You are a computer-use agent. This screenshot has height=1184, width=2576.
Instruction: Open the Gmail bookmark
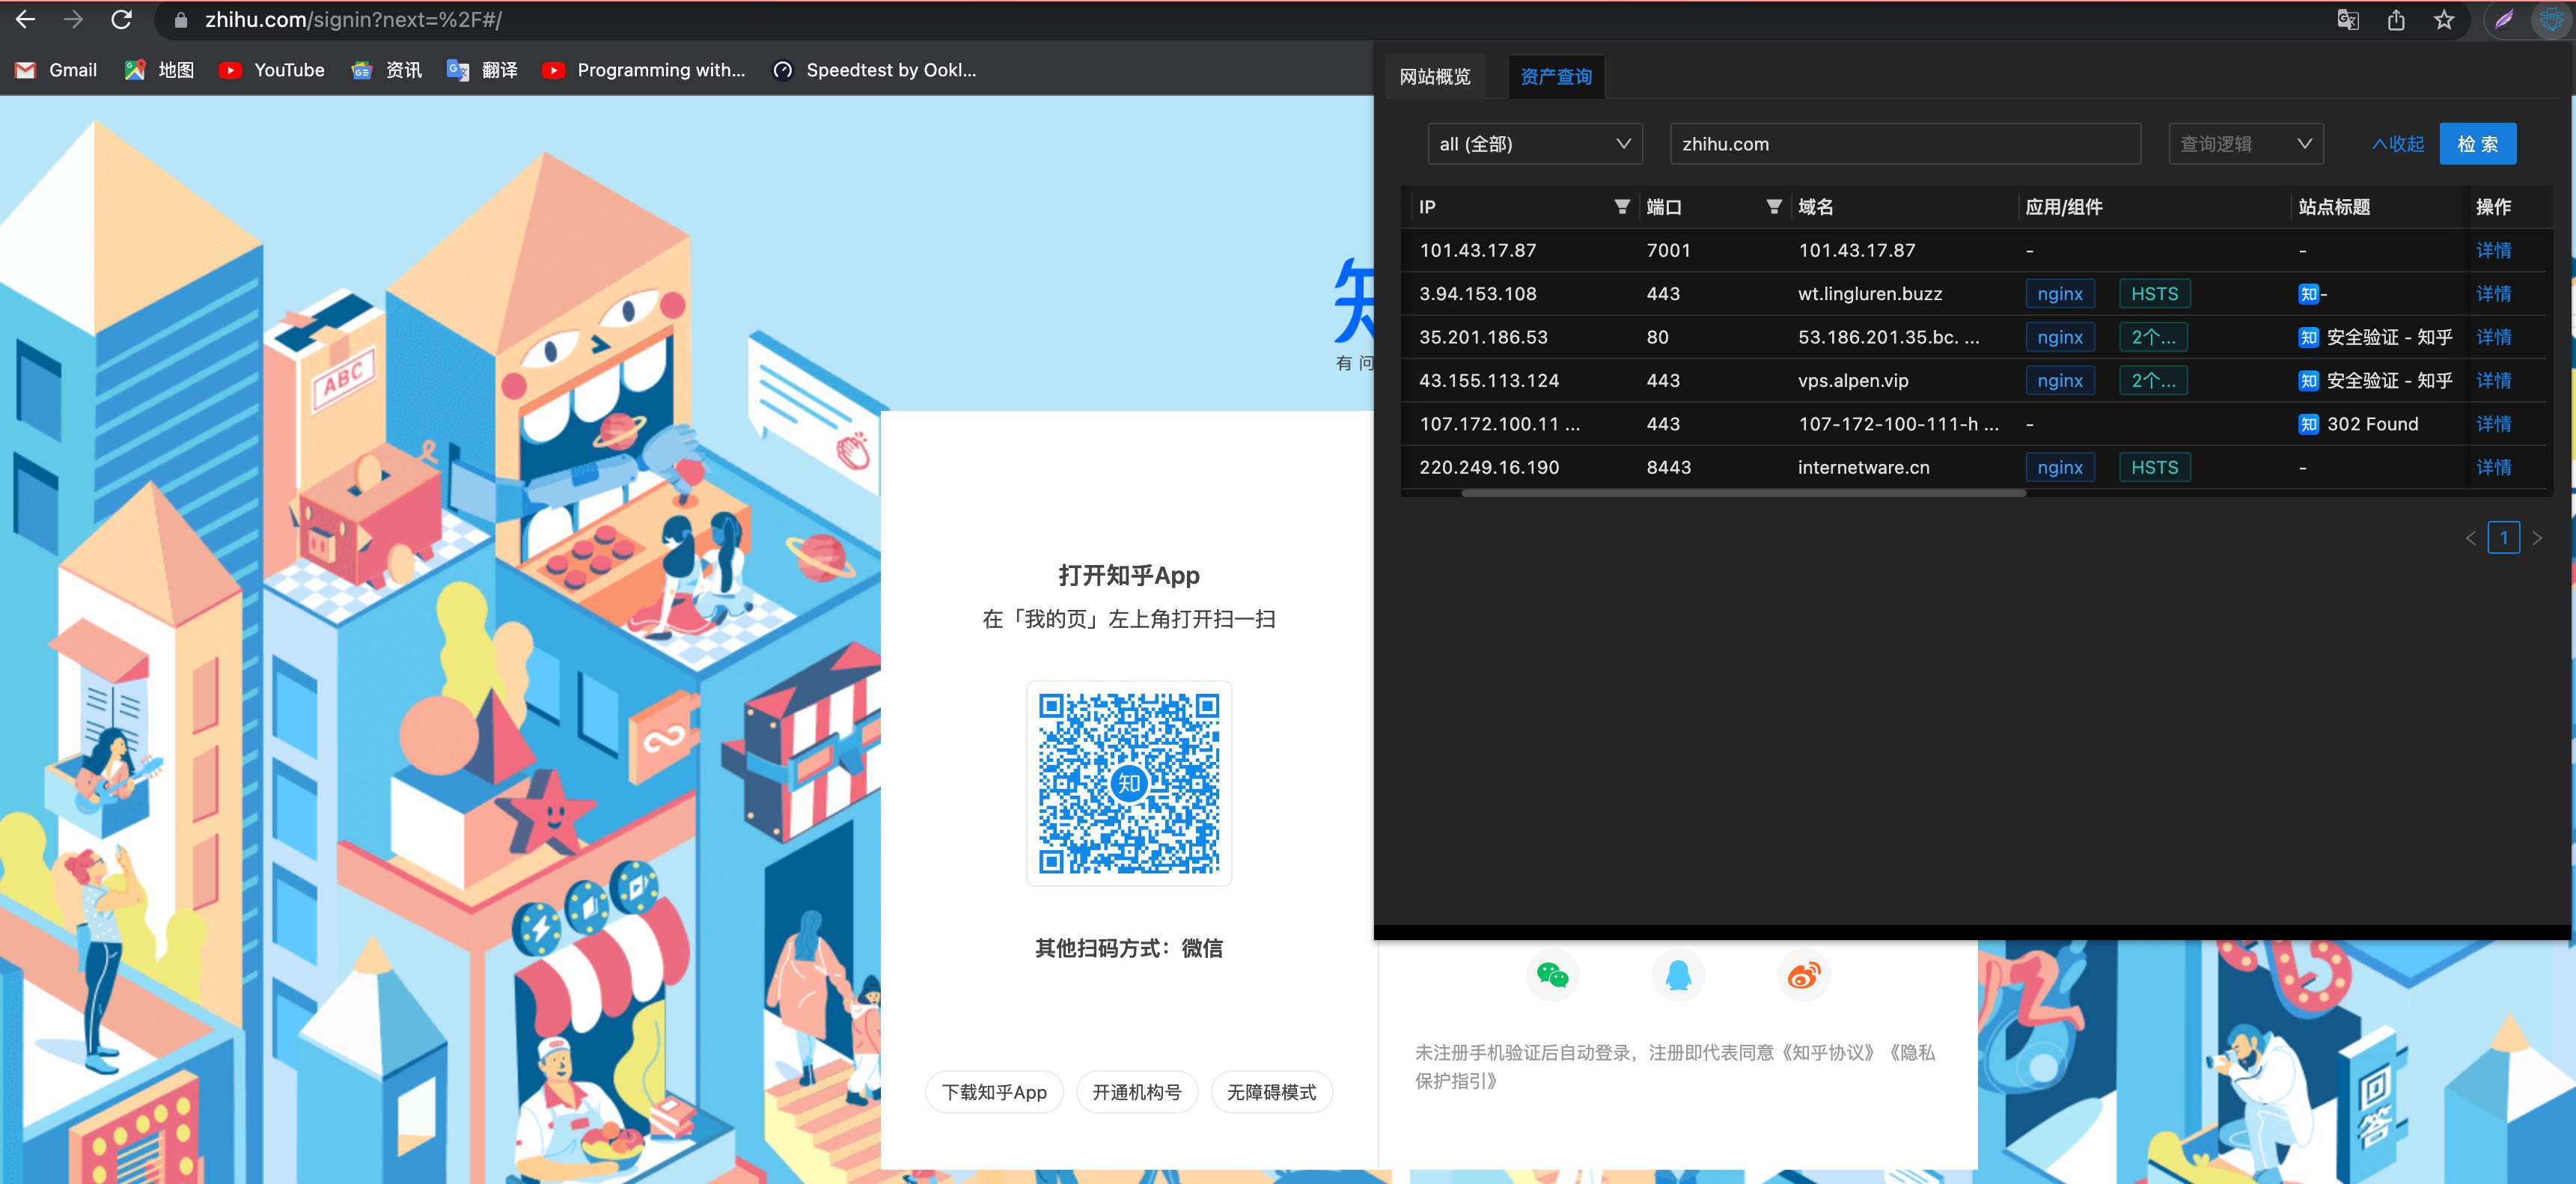[x=56, y=70]
